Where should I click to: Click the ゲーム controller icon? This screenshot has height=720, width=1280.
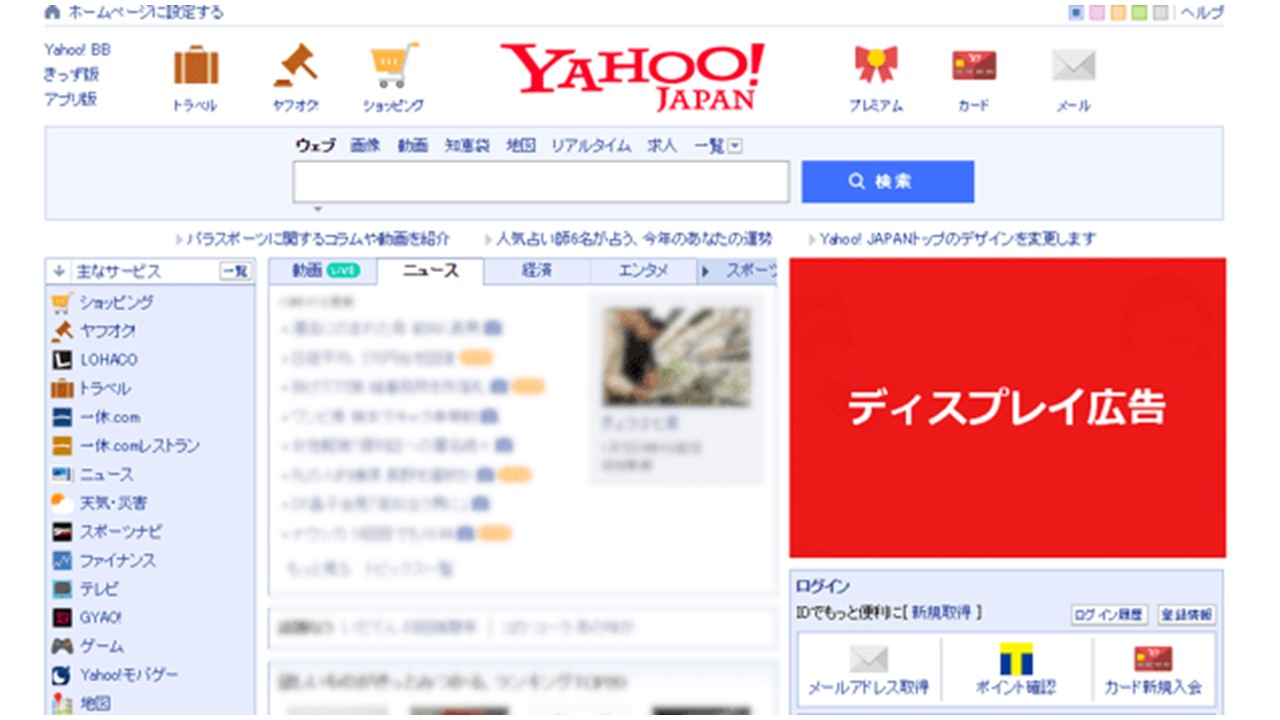[x=62, y=647]
